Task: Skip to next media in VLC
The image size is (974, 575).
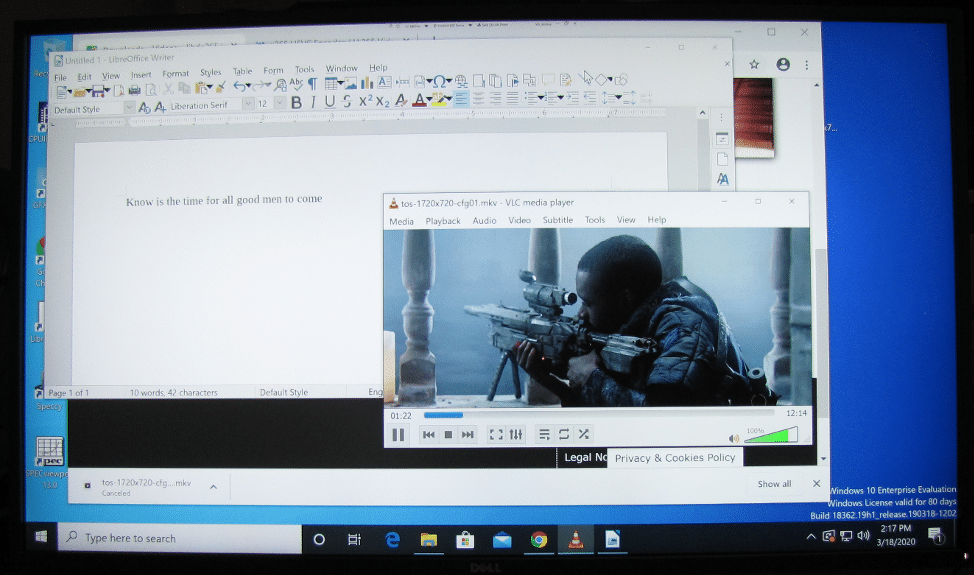Action: (x=468, y=435)
